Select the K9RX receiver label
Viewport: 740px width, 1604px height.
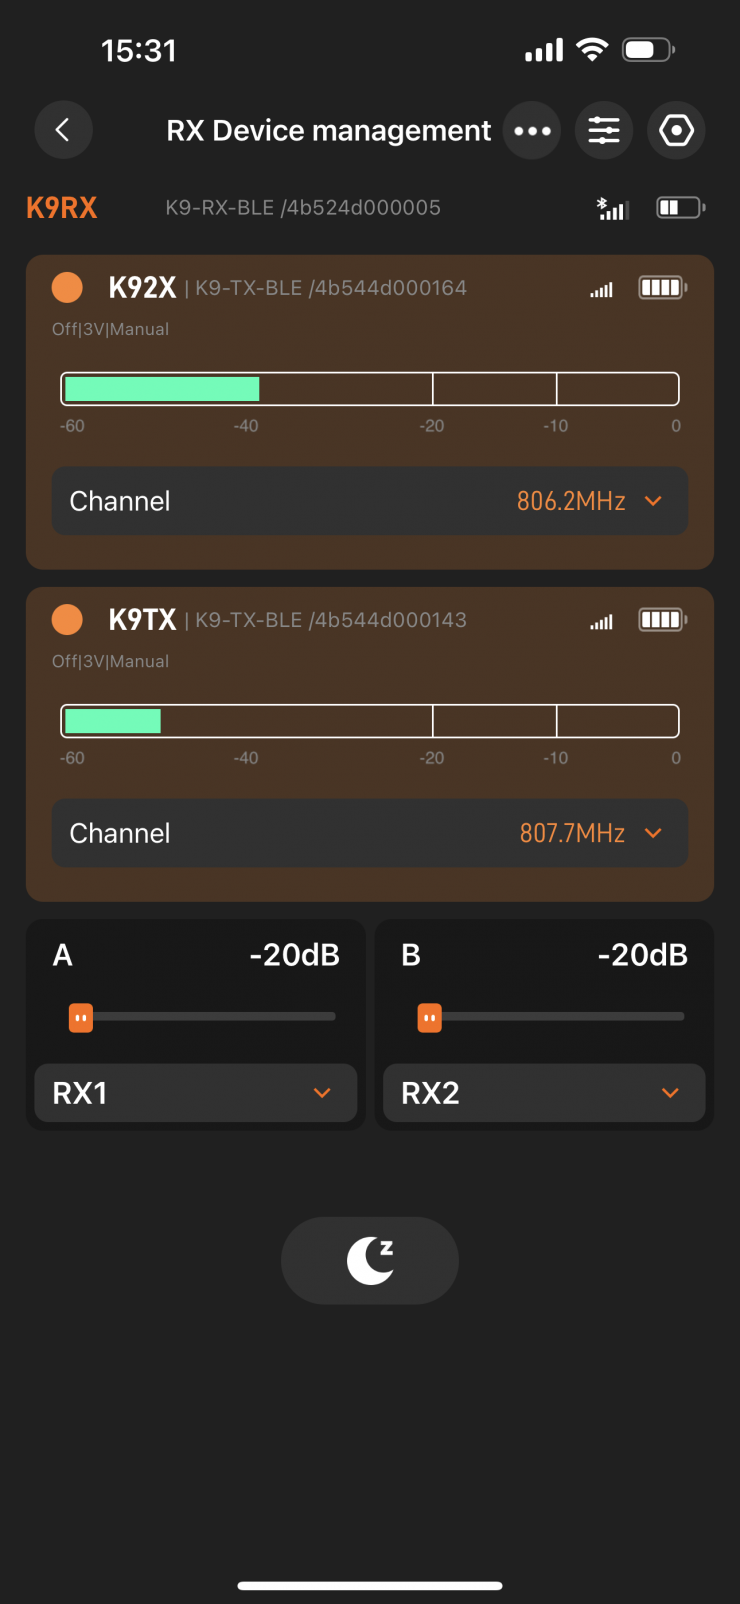[62, 208]
